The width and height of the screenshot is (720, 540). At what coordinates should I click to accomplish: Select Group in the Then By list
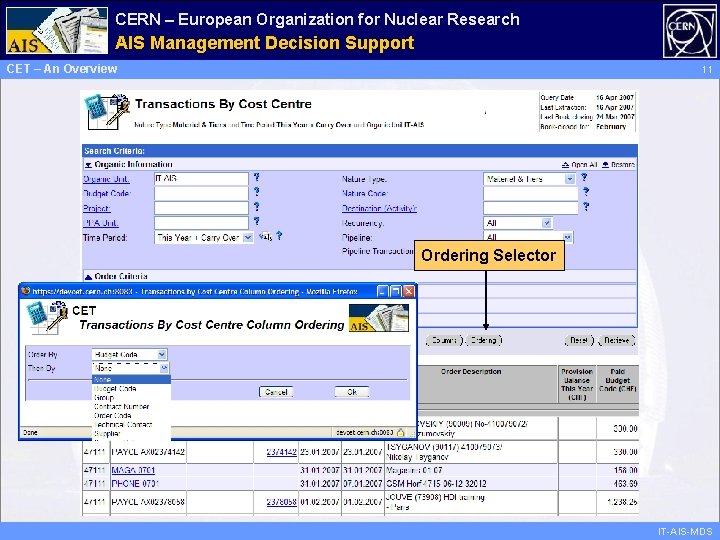click(131, 398)
